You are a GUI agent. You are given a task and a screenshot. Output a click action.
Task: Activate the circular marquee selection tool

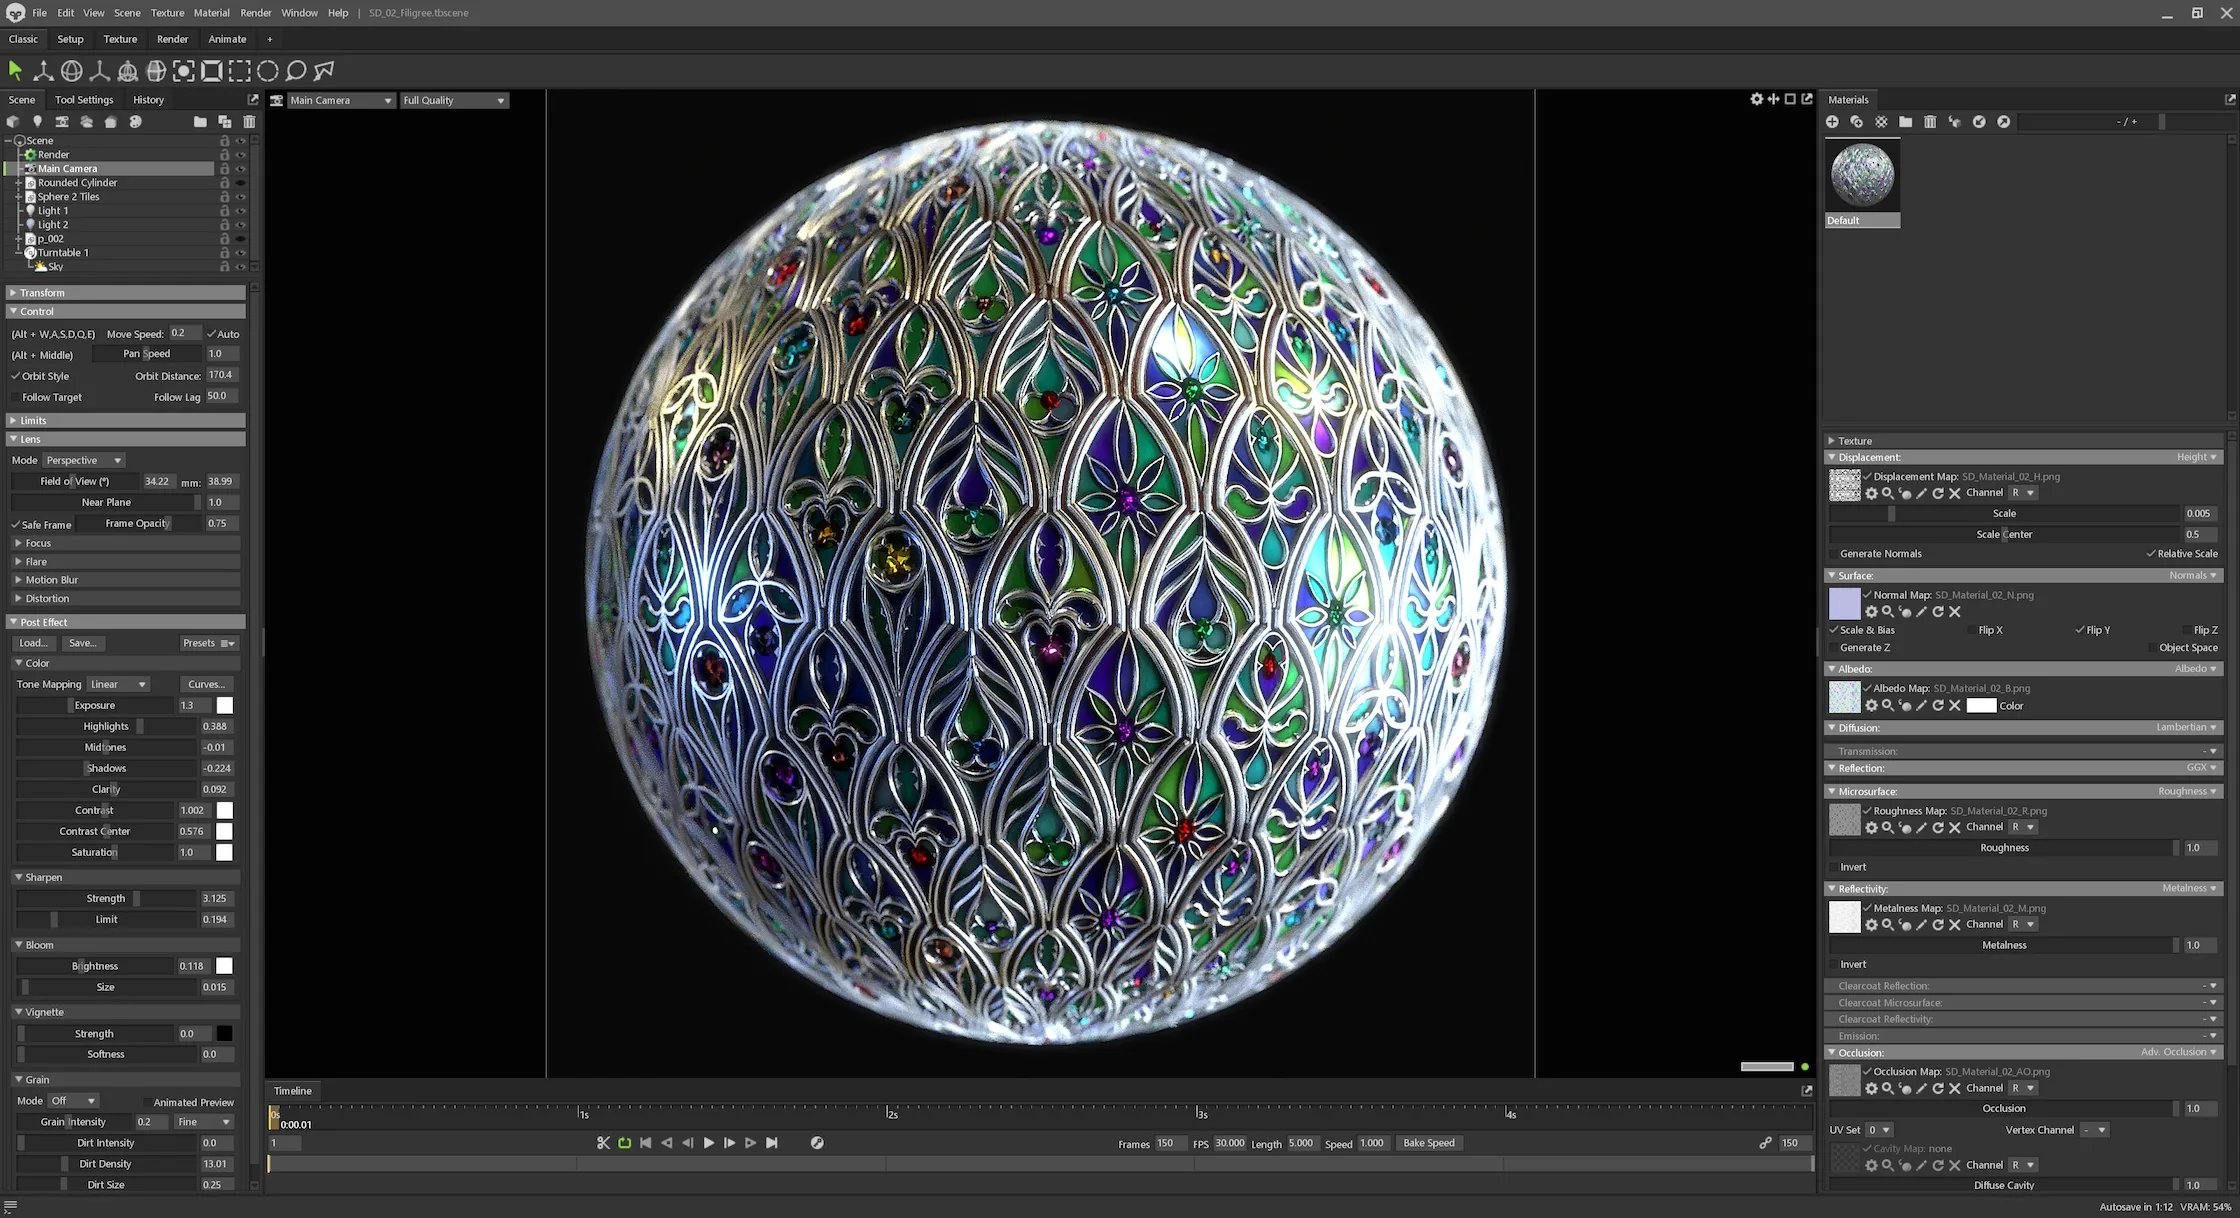pos(268,70)
